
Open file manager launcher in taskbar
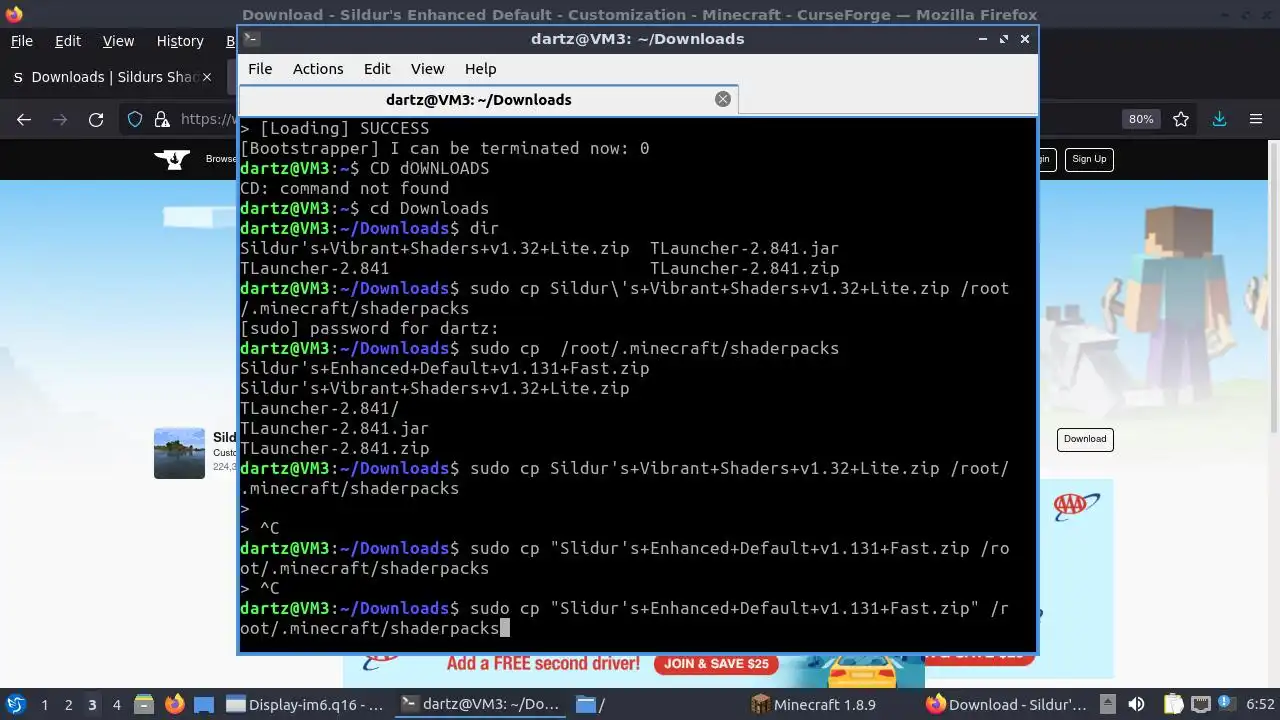(x=143, y=704)
